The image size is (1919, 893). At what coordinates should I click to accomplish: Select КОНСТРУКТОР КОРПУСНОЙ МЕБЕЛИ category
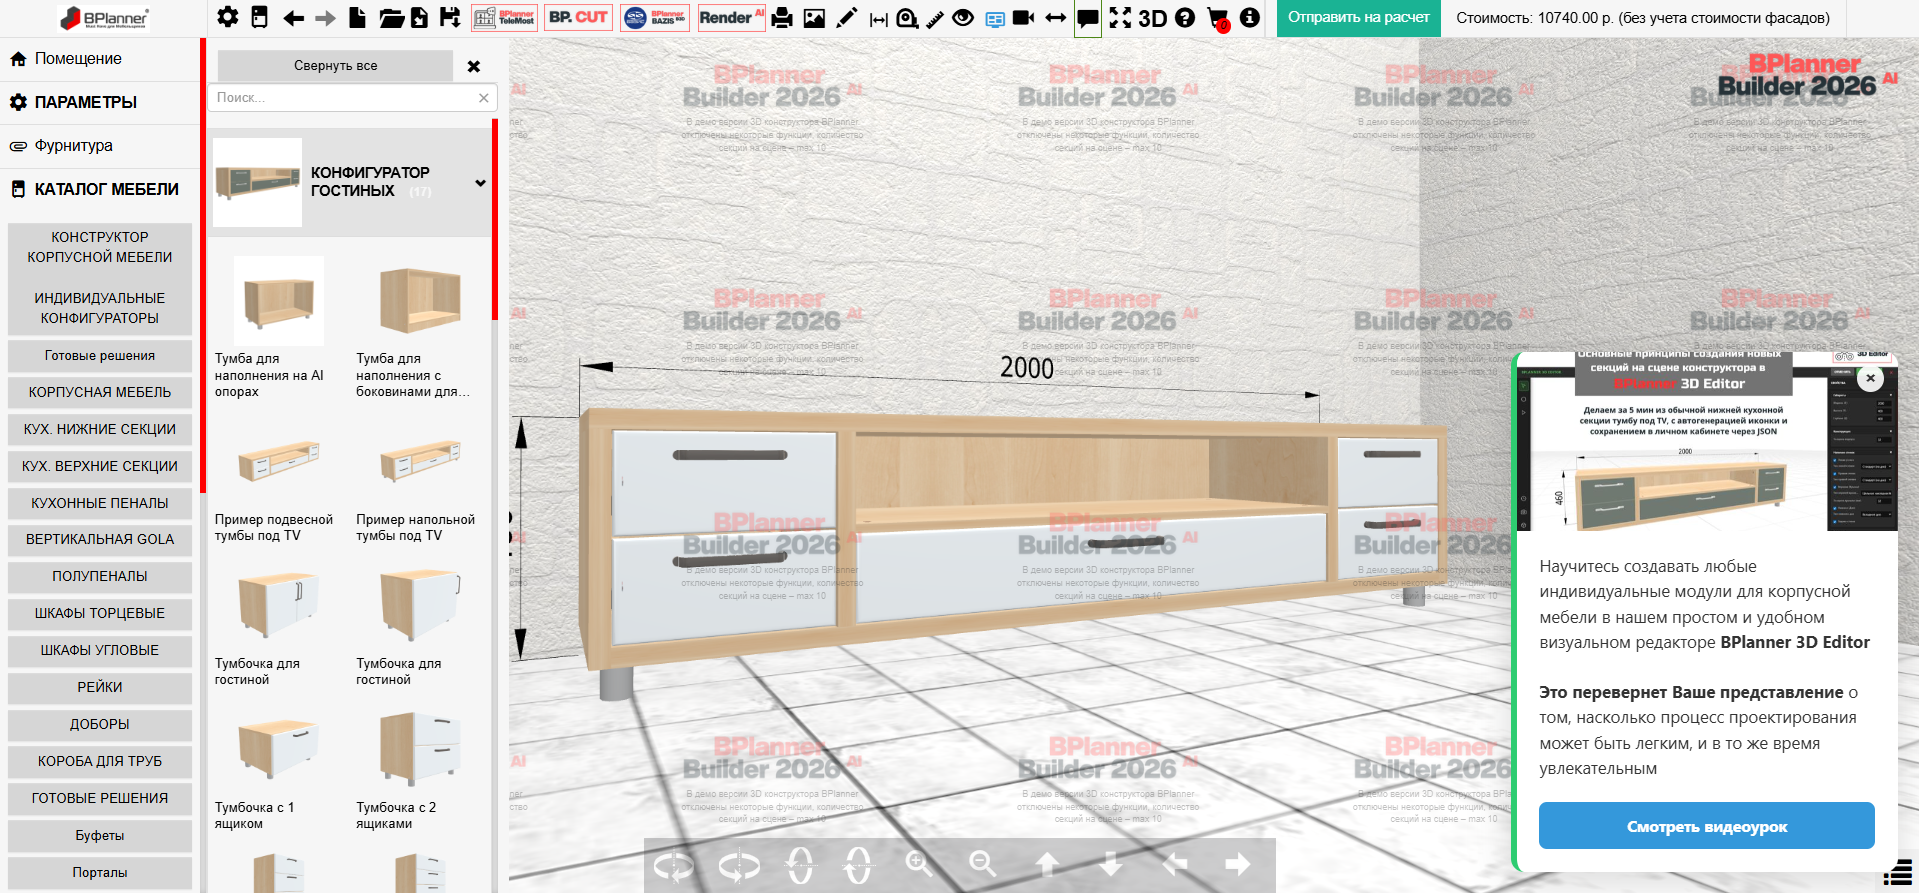coord(100,247)
